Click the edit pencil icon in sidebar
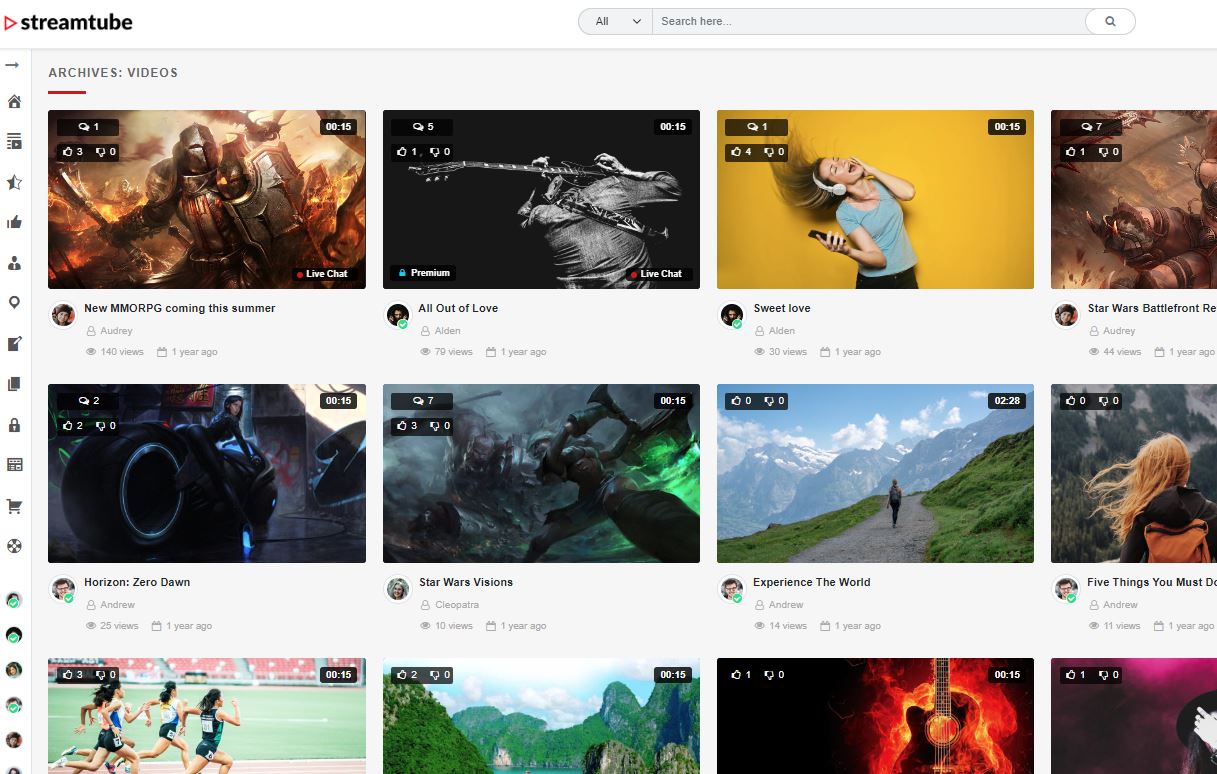Screen dimensions: 1217x774 click(x=14, y=344)
